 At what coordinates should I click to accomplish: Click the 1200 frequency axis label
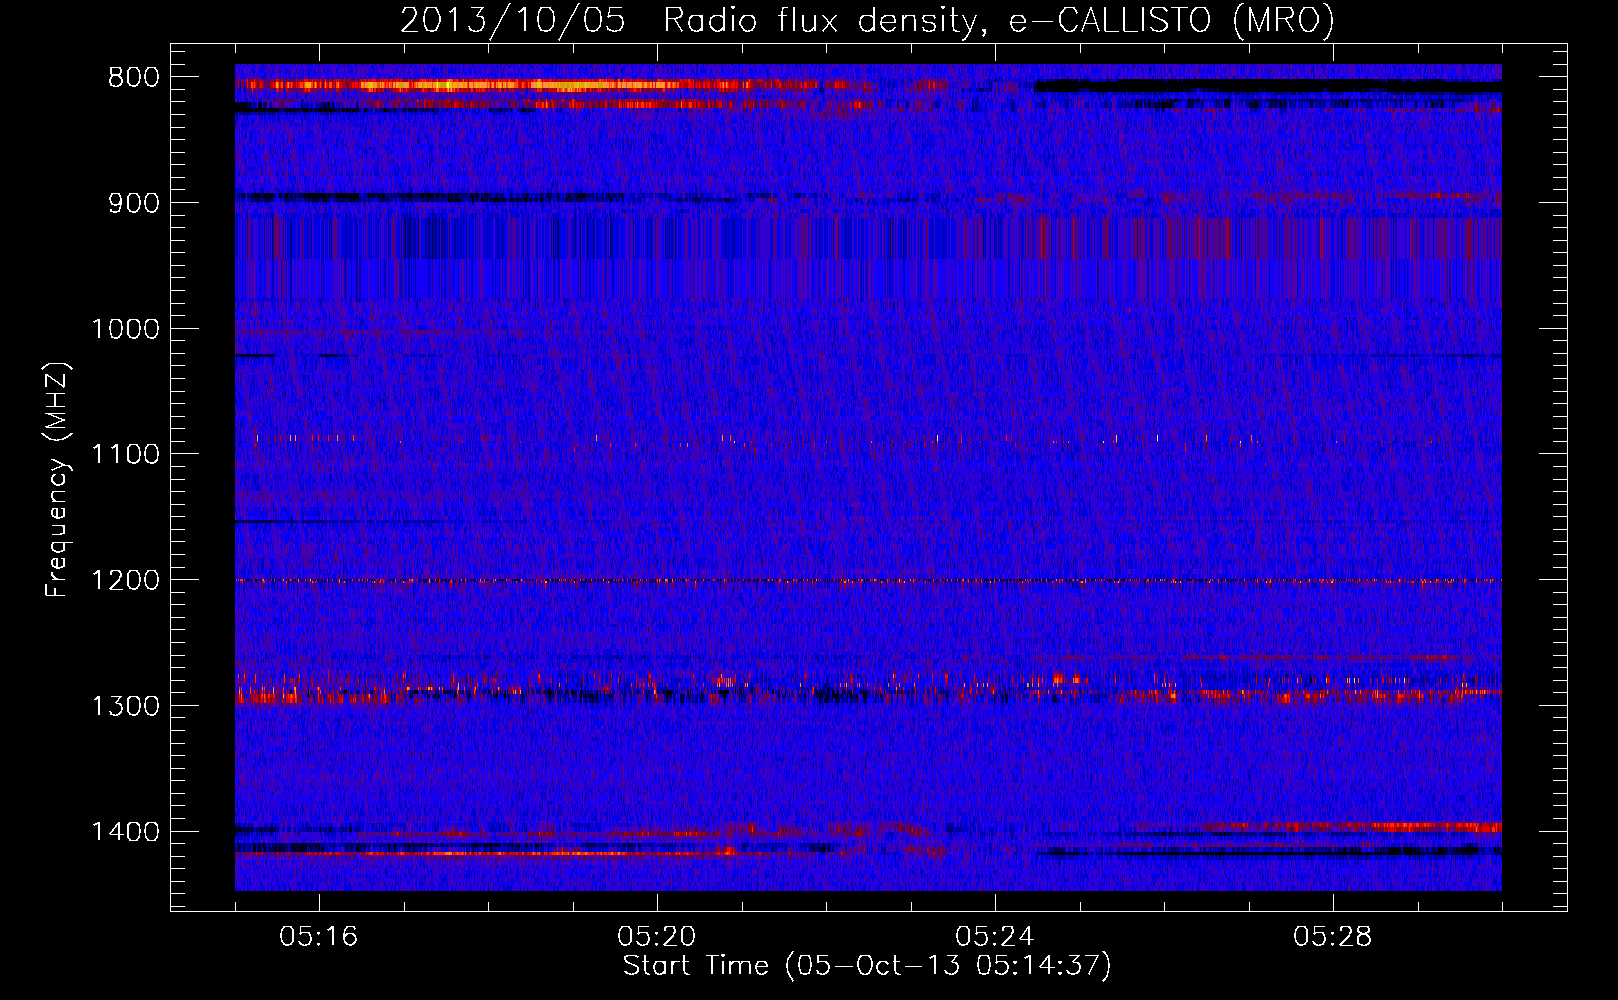[125, 581]
